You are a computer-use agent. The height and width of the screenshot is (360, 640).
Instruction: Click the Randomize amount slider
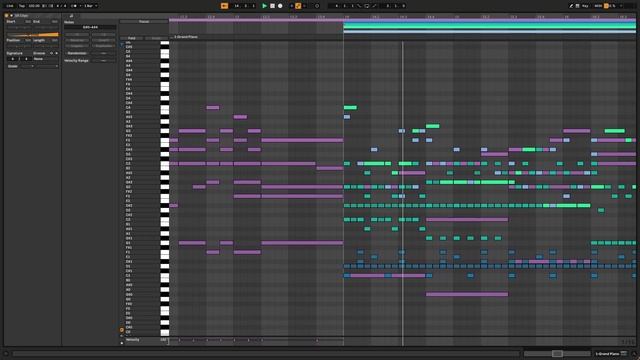click(x=103, y=53)
